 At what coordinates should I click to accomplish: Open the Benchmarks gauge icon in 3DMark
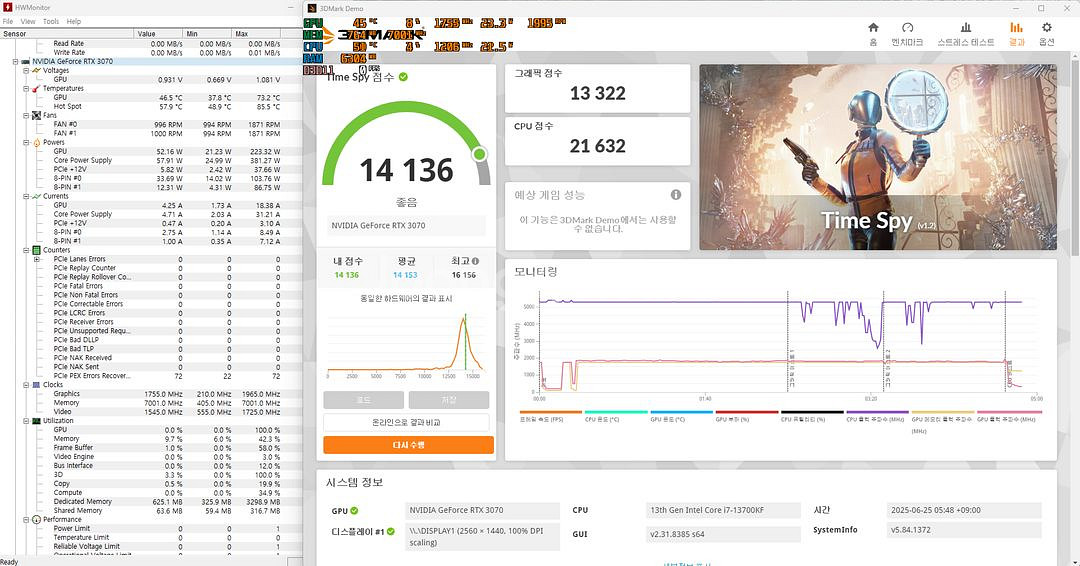(x=907, y=28)
